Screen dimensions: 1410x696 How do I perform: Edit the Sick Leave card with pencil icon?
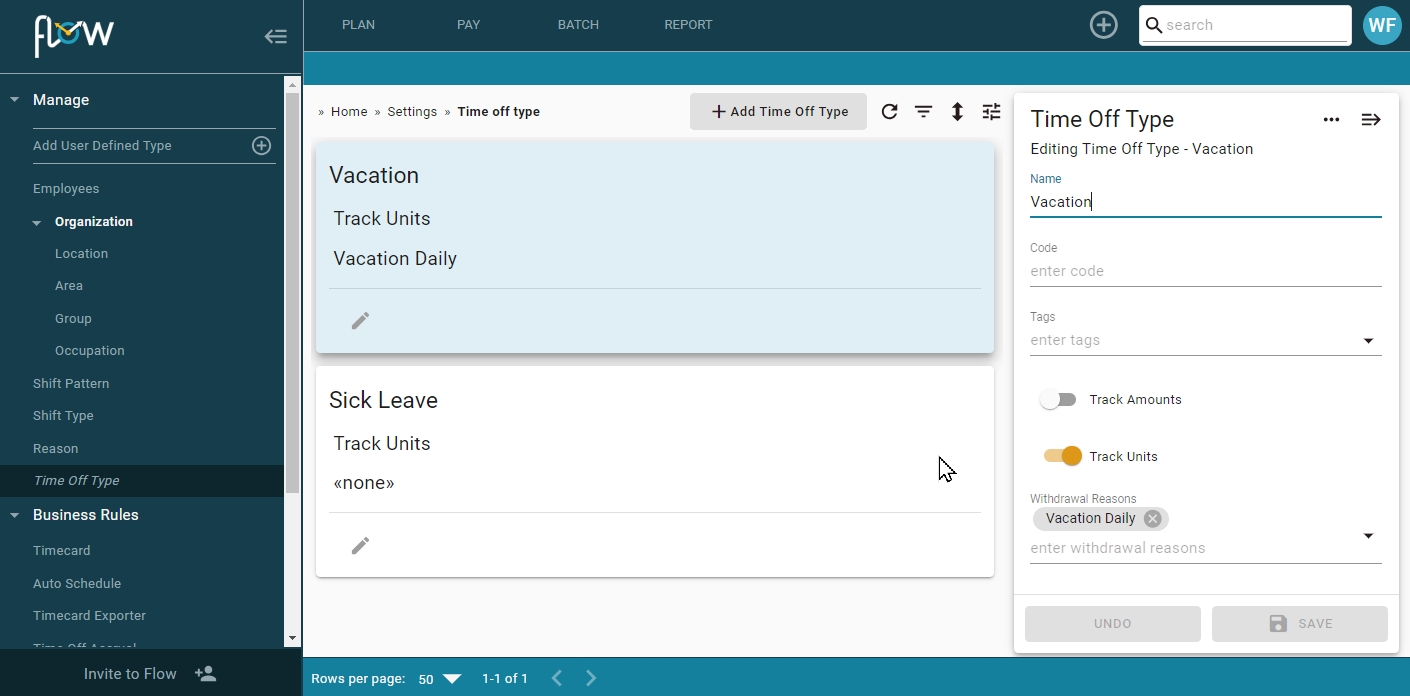(x=360, y=545)
